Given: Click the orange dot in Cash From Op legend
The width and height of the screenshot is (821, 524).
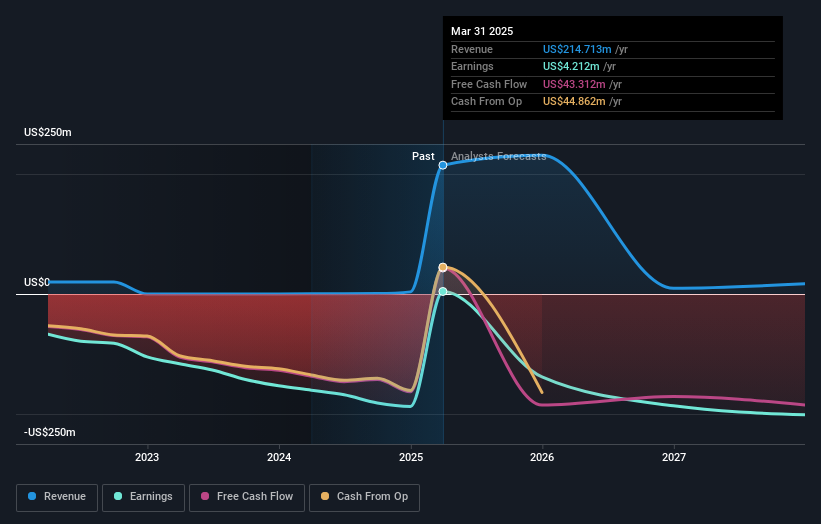Looking at the screenshot, I should [x=325, y=496].
